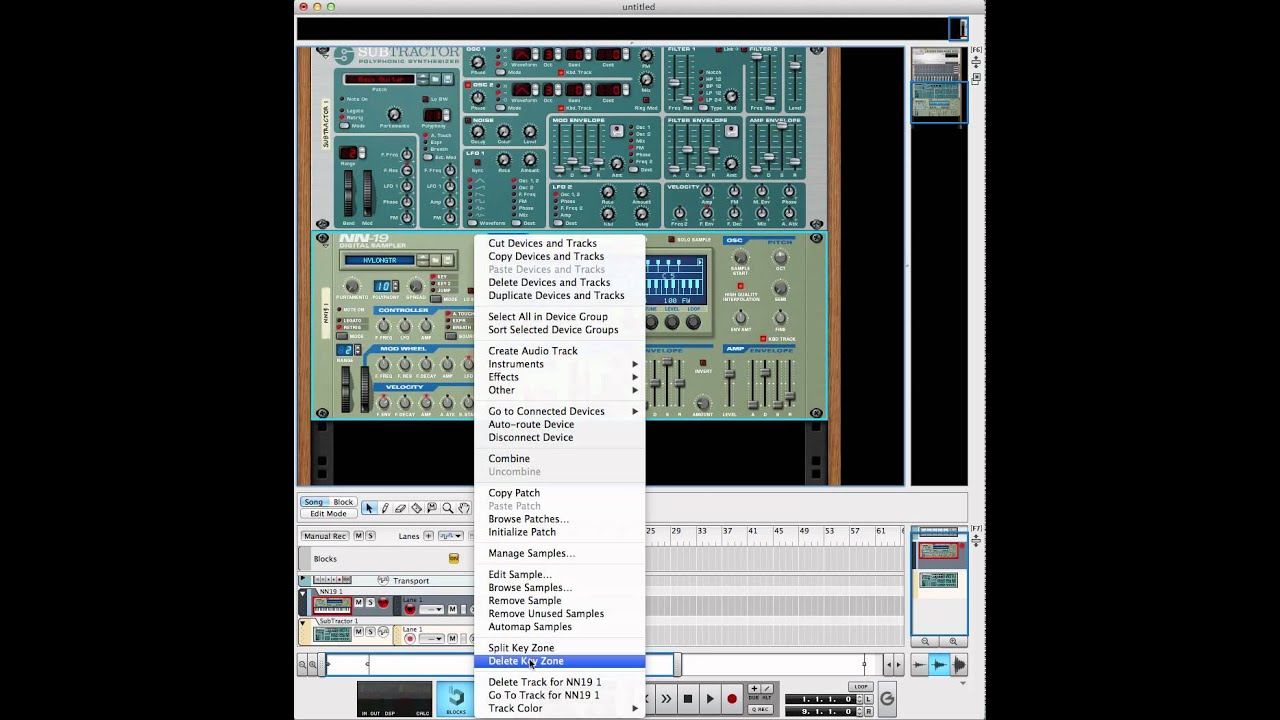The height and width of the screenshot is (720, 1280).
Task: Click the red Record button in transport
Action: [732, 699]
